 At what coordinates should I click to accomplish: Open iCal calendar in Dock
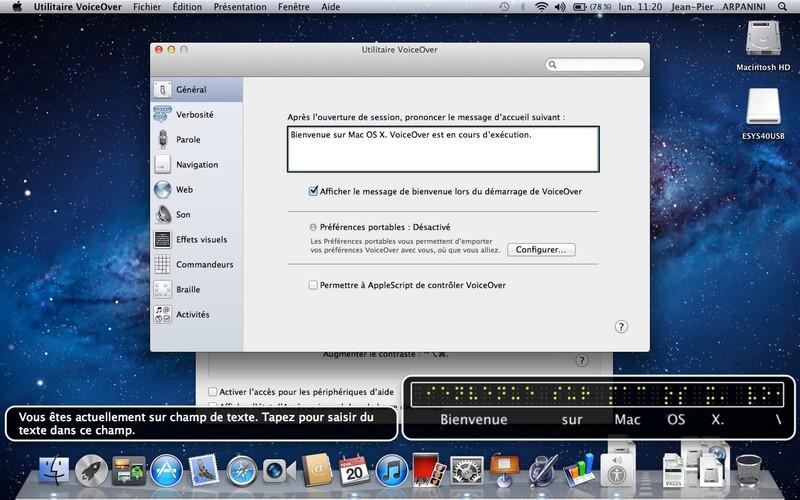354,470
